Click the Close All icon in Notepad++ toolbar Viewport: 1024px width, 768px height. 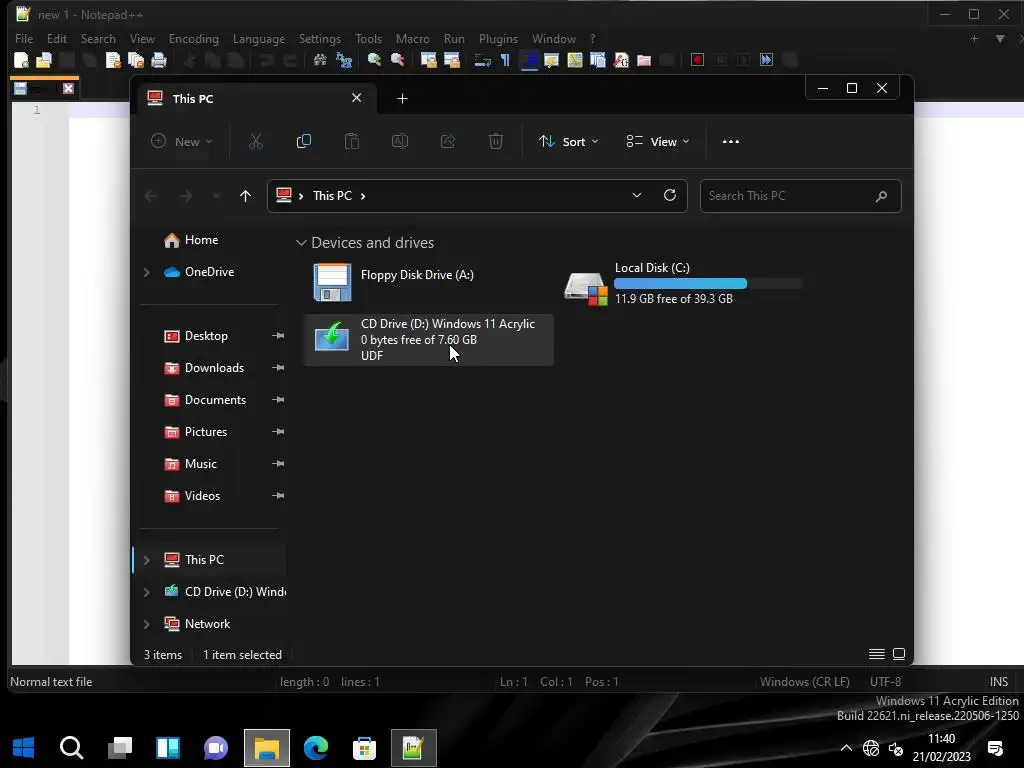point(136,60)
